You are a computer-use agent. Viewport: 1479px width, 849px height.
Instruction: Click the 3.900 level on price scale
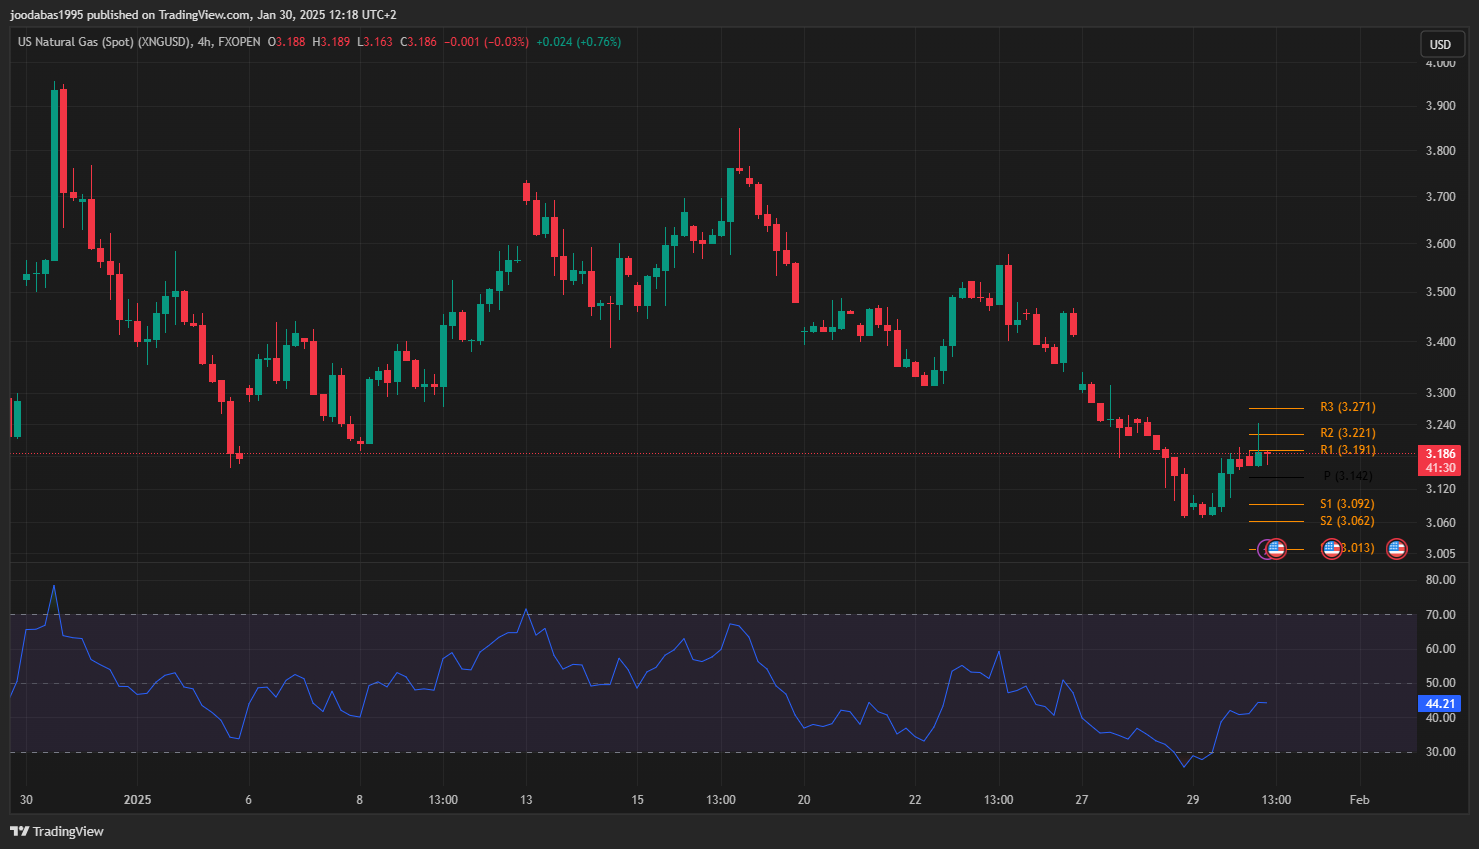(x=1440, y=106)
